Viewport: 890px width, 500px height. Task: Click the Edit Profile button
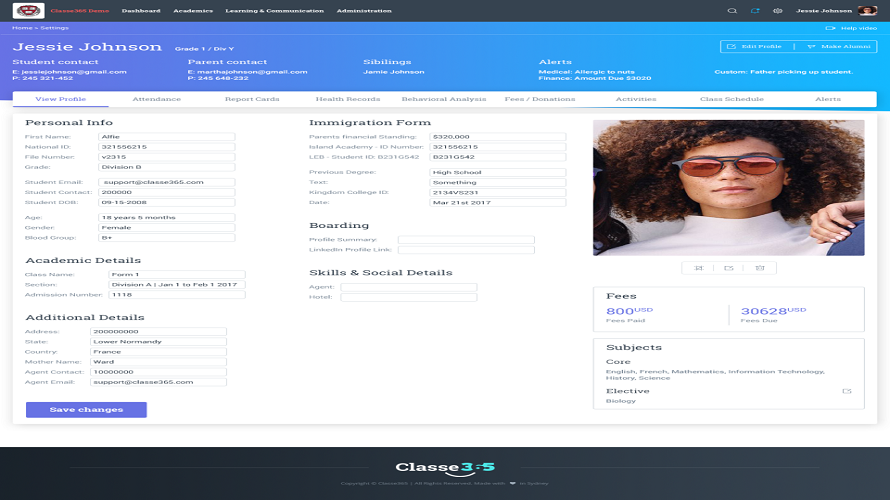[x=757, y=47]
